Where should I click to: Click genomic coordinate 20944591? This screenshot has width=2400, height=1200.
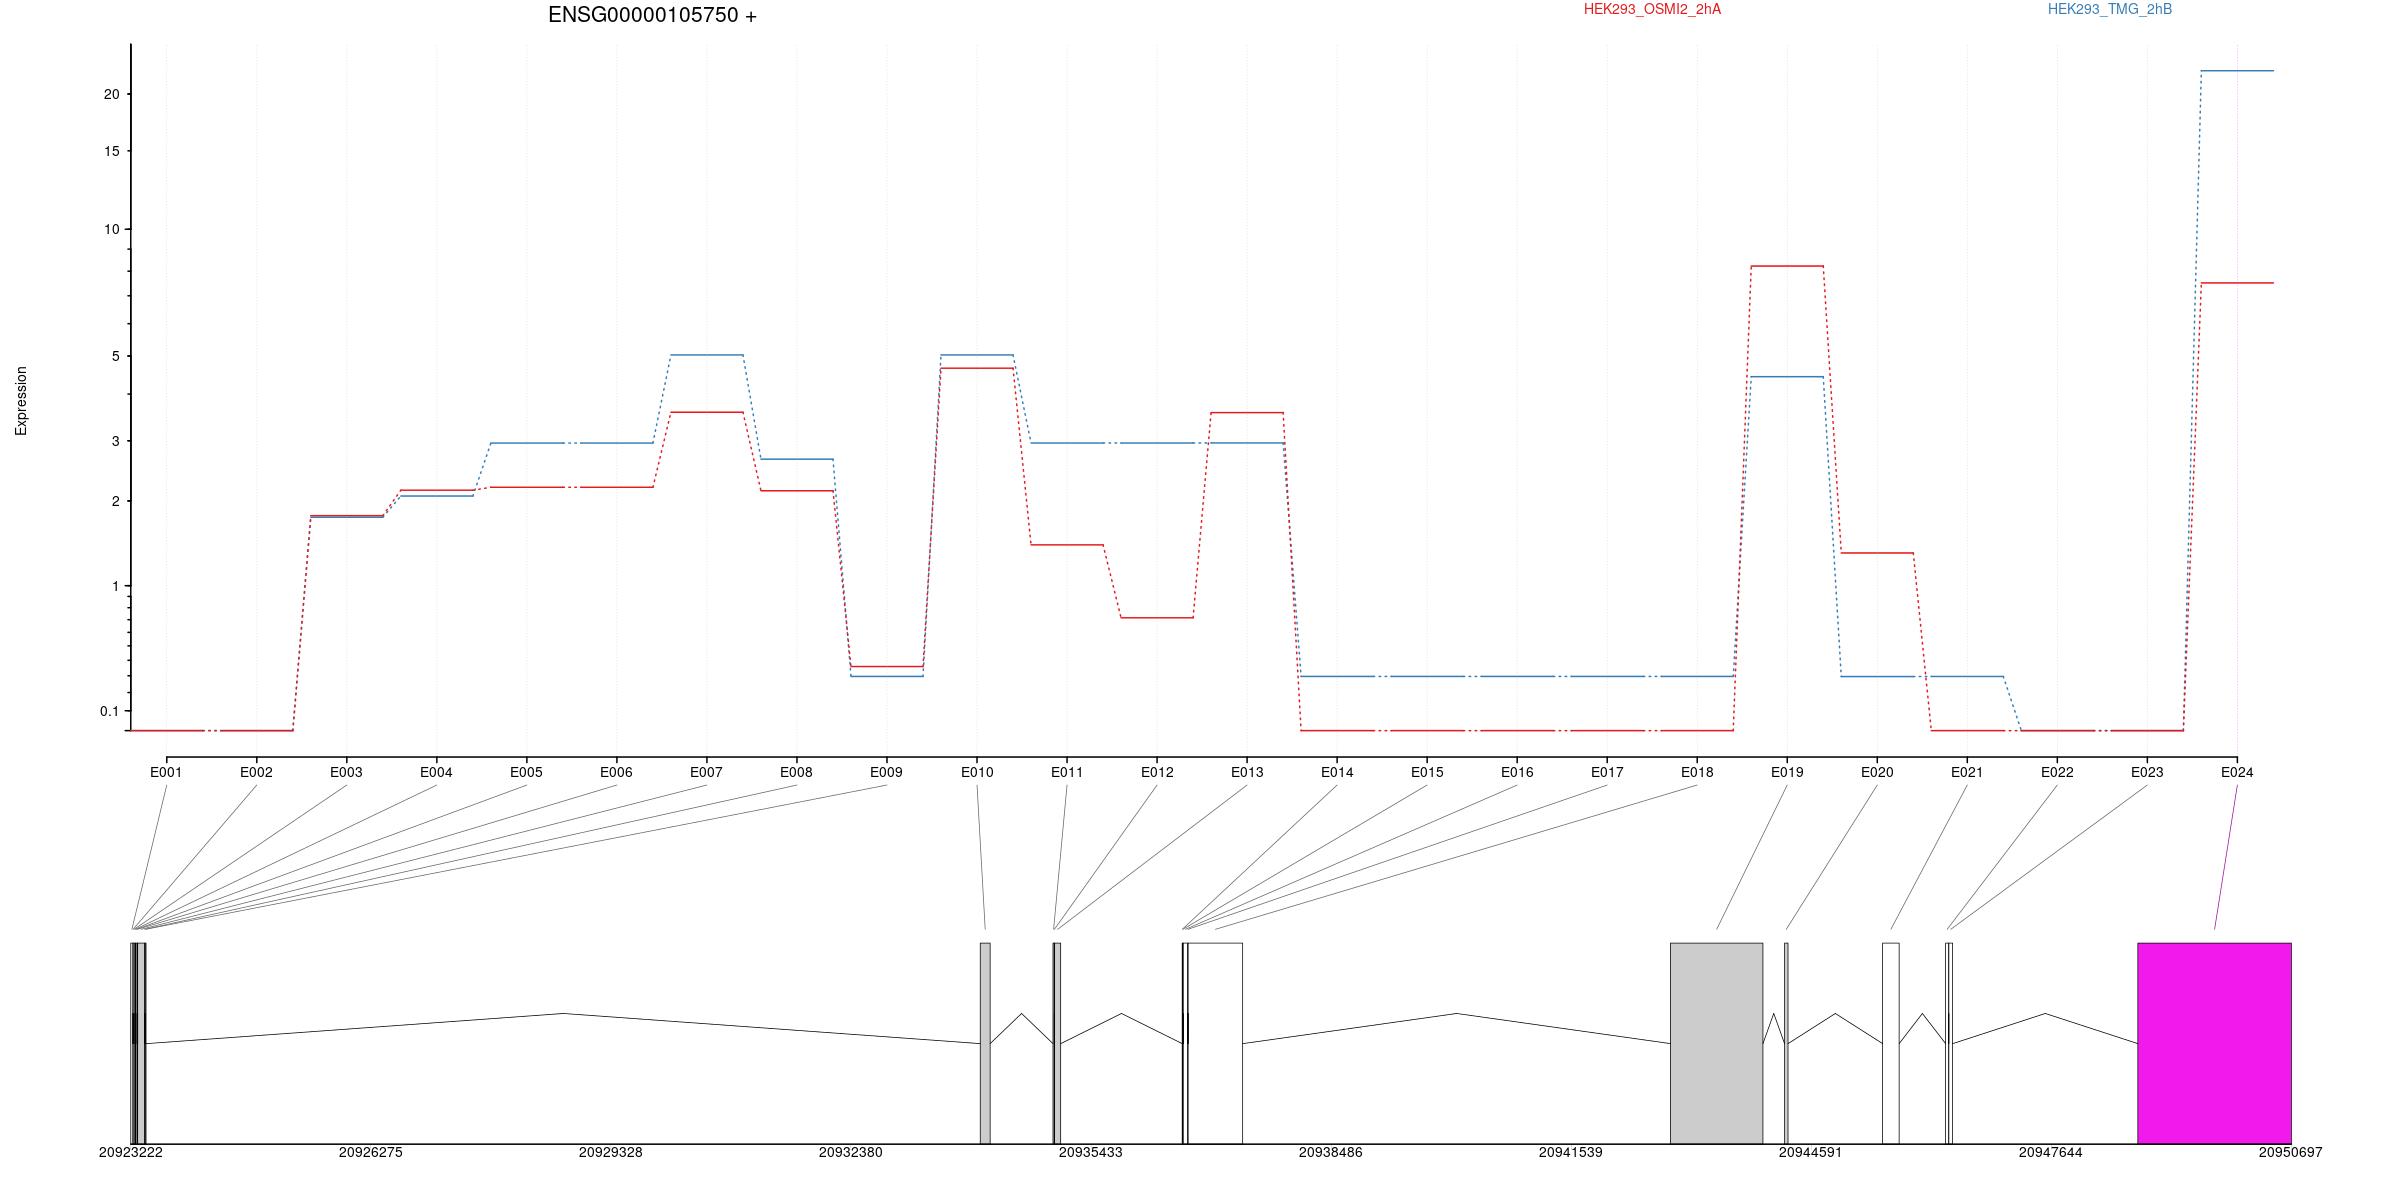tap(1811, 1153)
